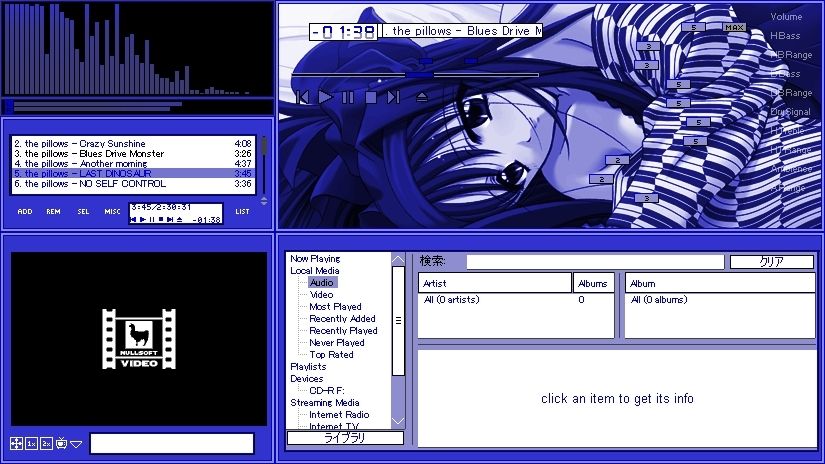Open the LIST menu in the playlist editor
This screenshot has width=825, height=464.
point(242,211)
